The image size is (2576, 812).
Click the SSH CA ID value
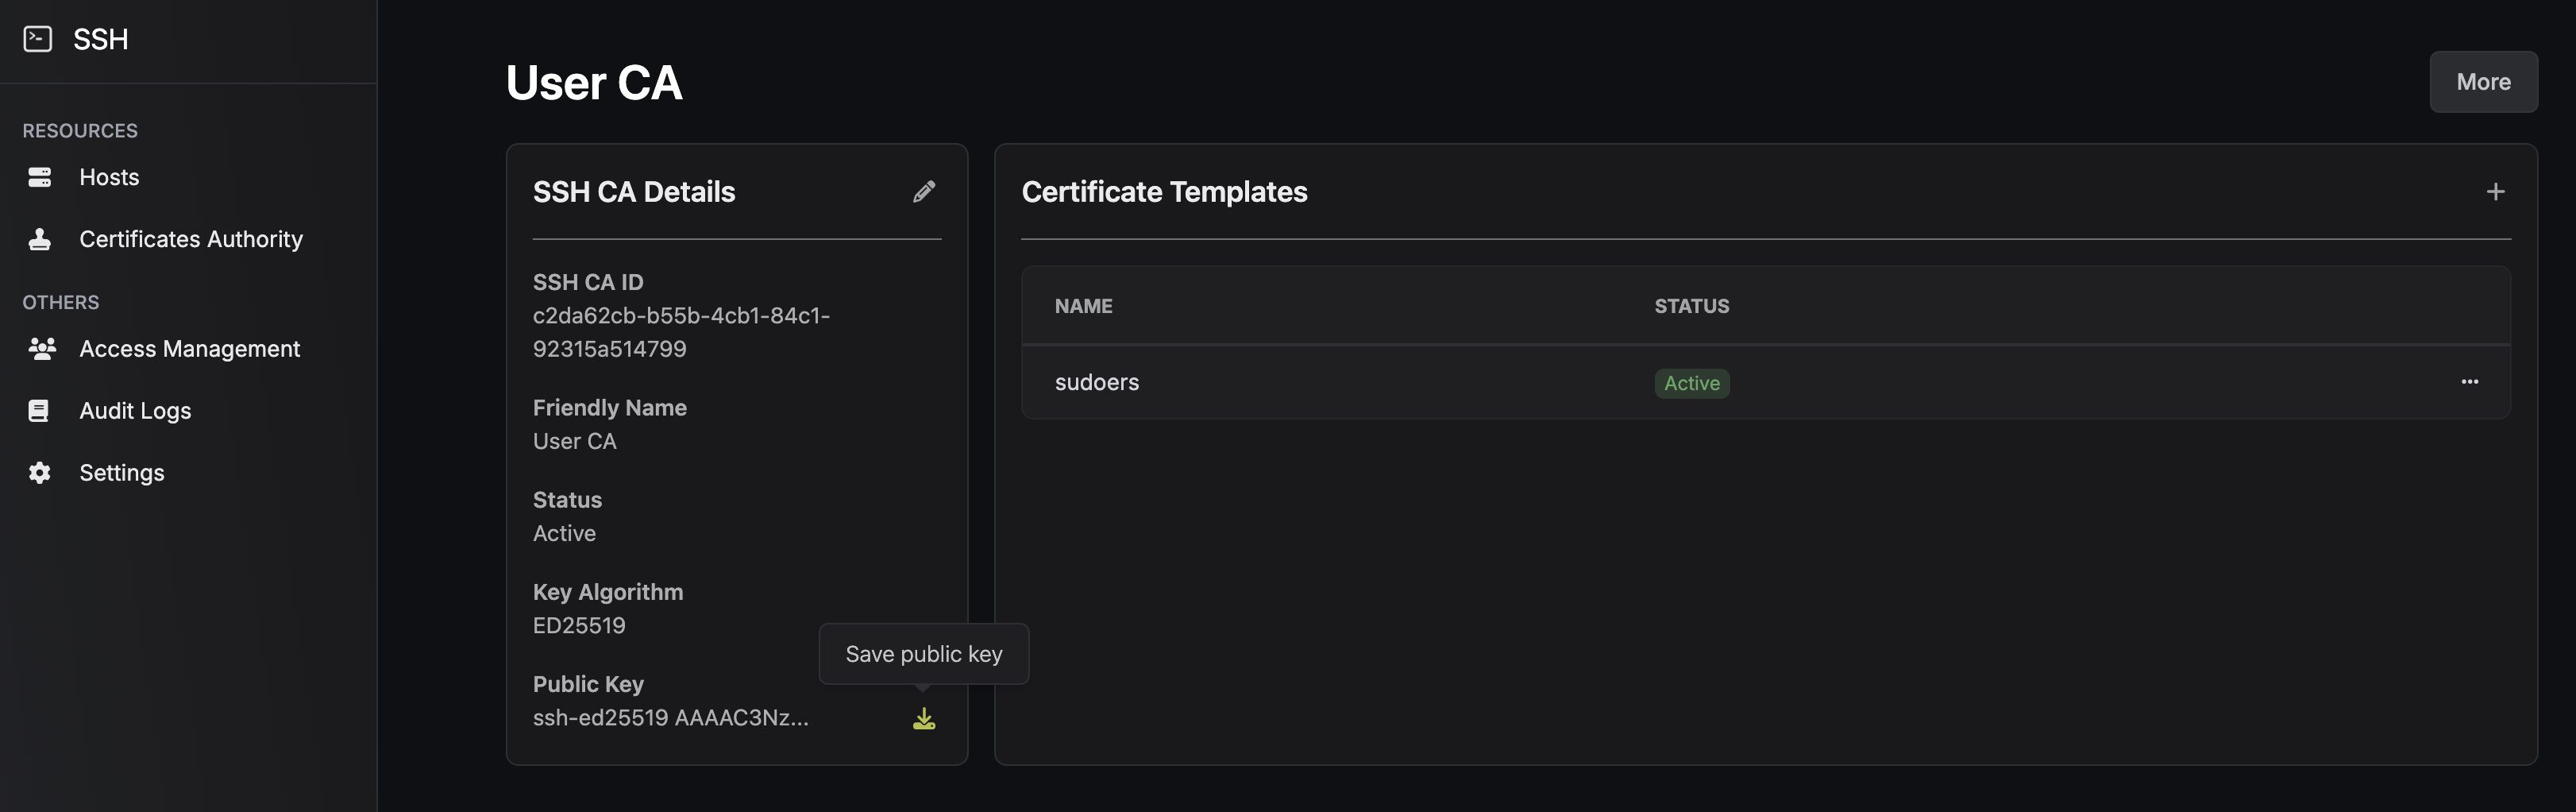click(681, 332)
